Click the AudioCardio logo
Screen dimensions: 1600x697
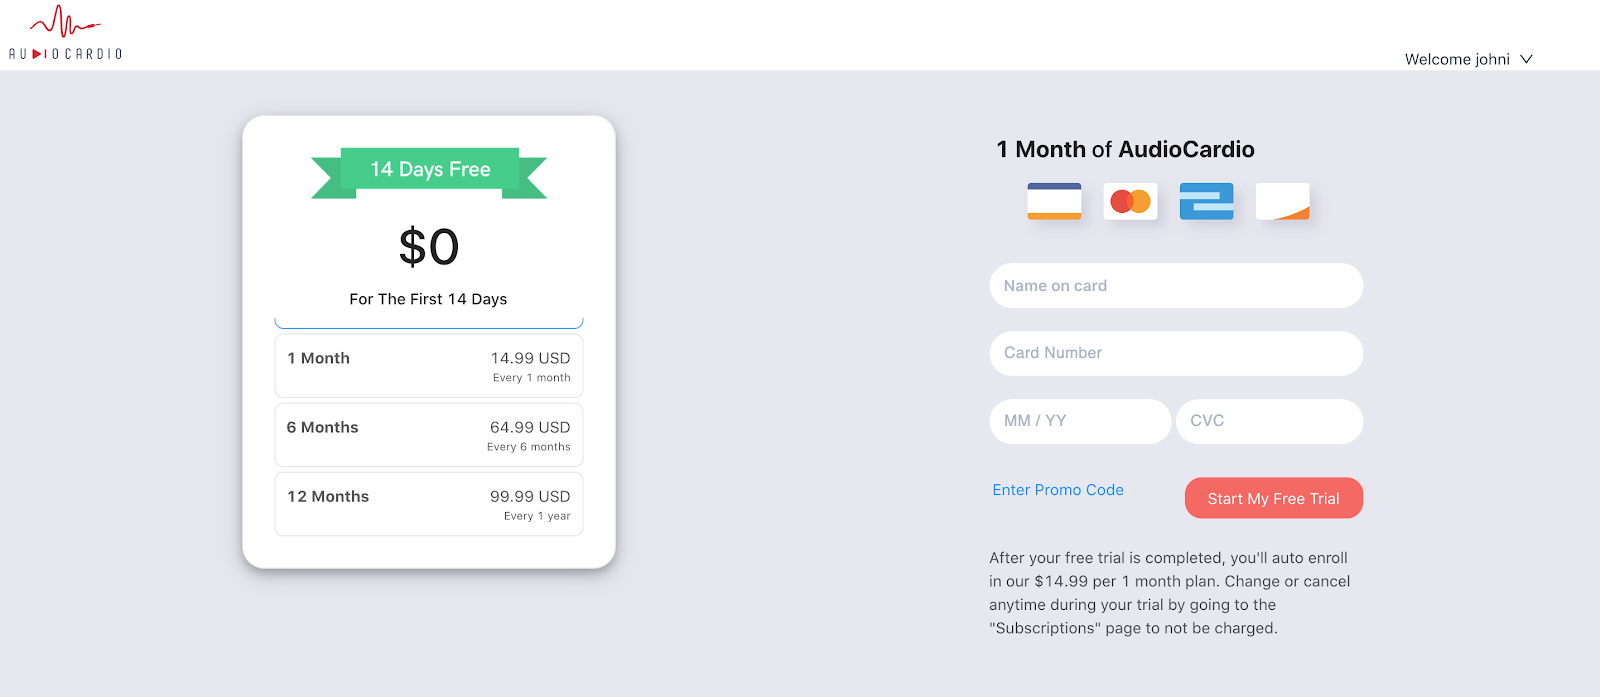tap(65, 33)
